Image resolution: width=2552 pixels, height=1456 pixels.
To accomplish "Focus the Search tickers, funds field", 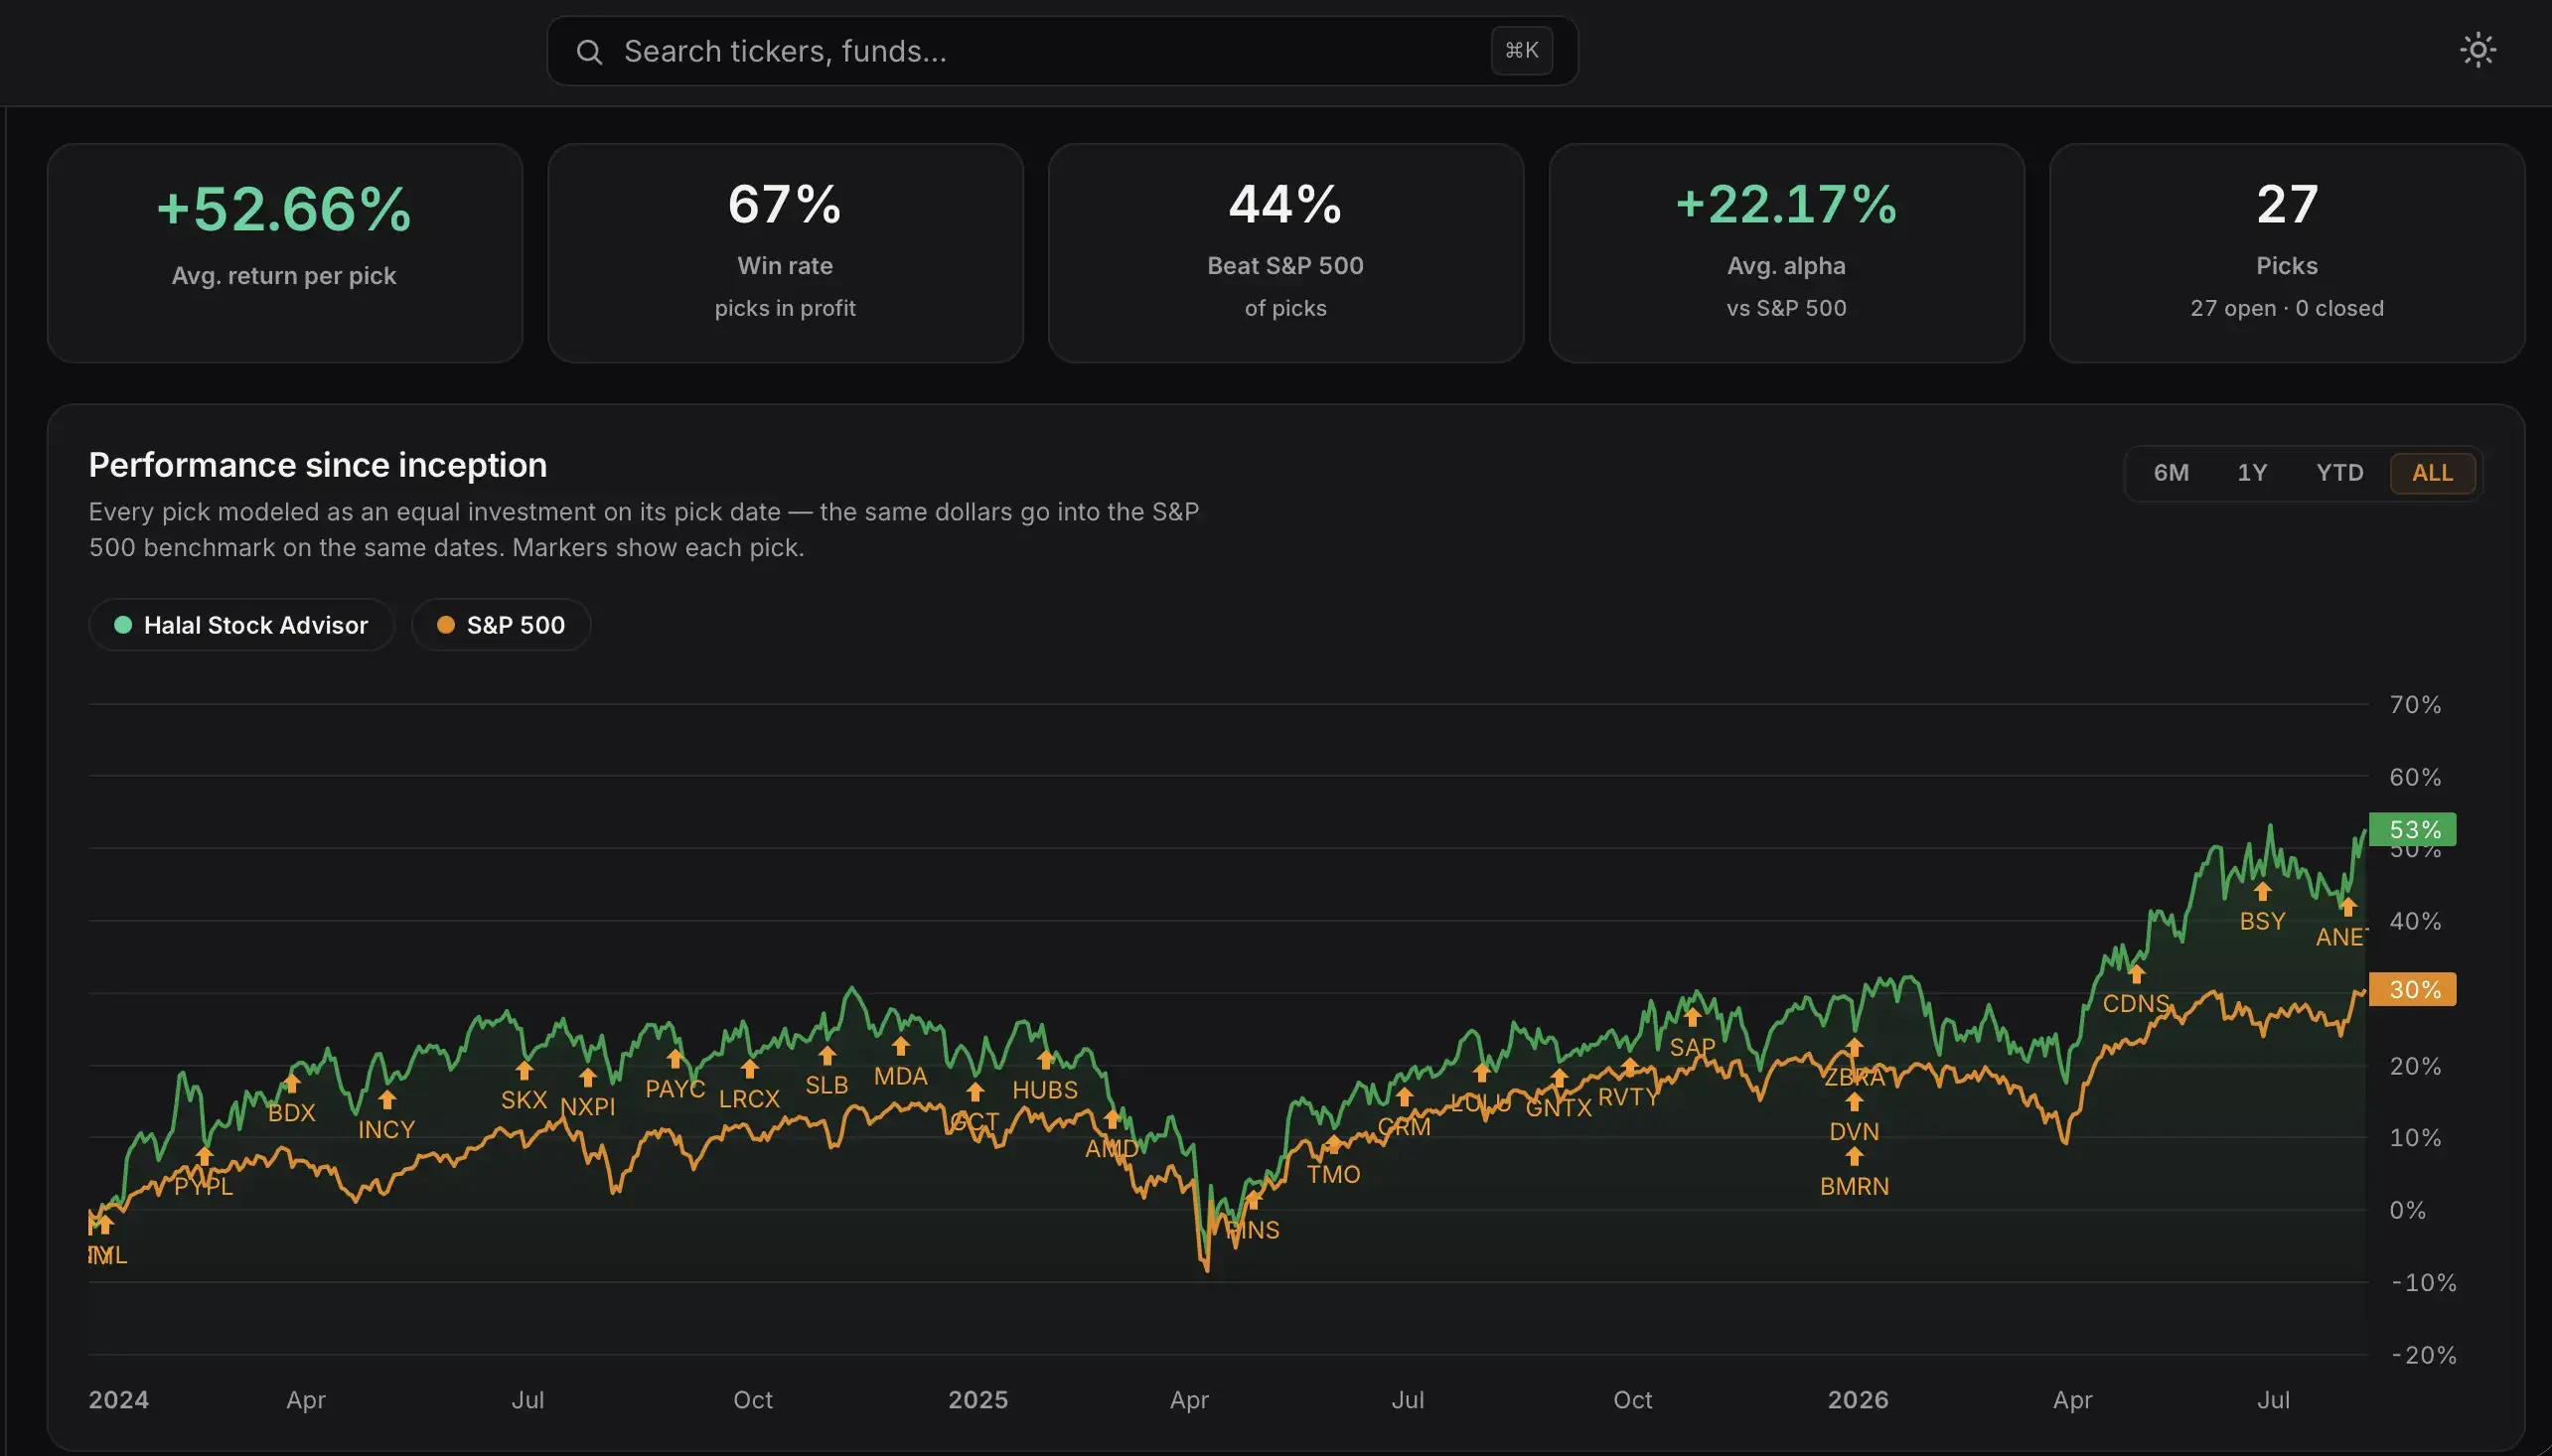I will 1062,51.
